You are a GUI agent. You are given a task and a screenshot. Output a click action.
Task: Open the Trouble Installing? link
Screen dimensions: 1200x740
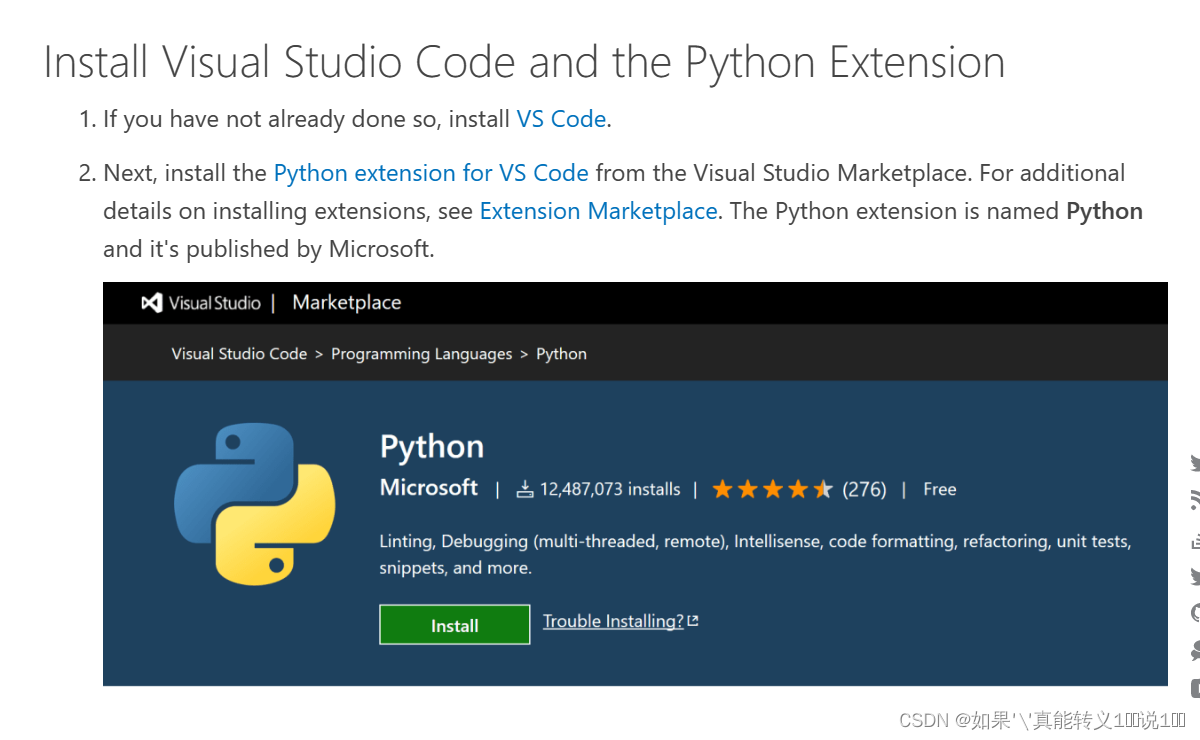click(x=613, y=621)
